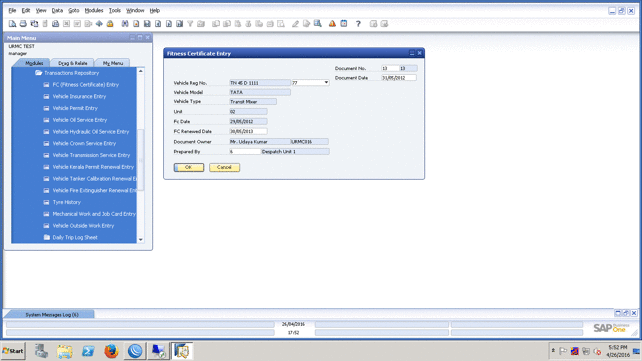Open Vehicle Outside Work Entry
Viewport: 642px width, 361px height.
[83, 226]
